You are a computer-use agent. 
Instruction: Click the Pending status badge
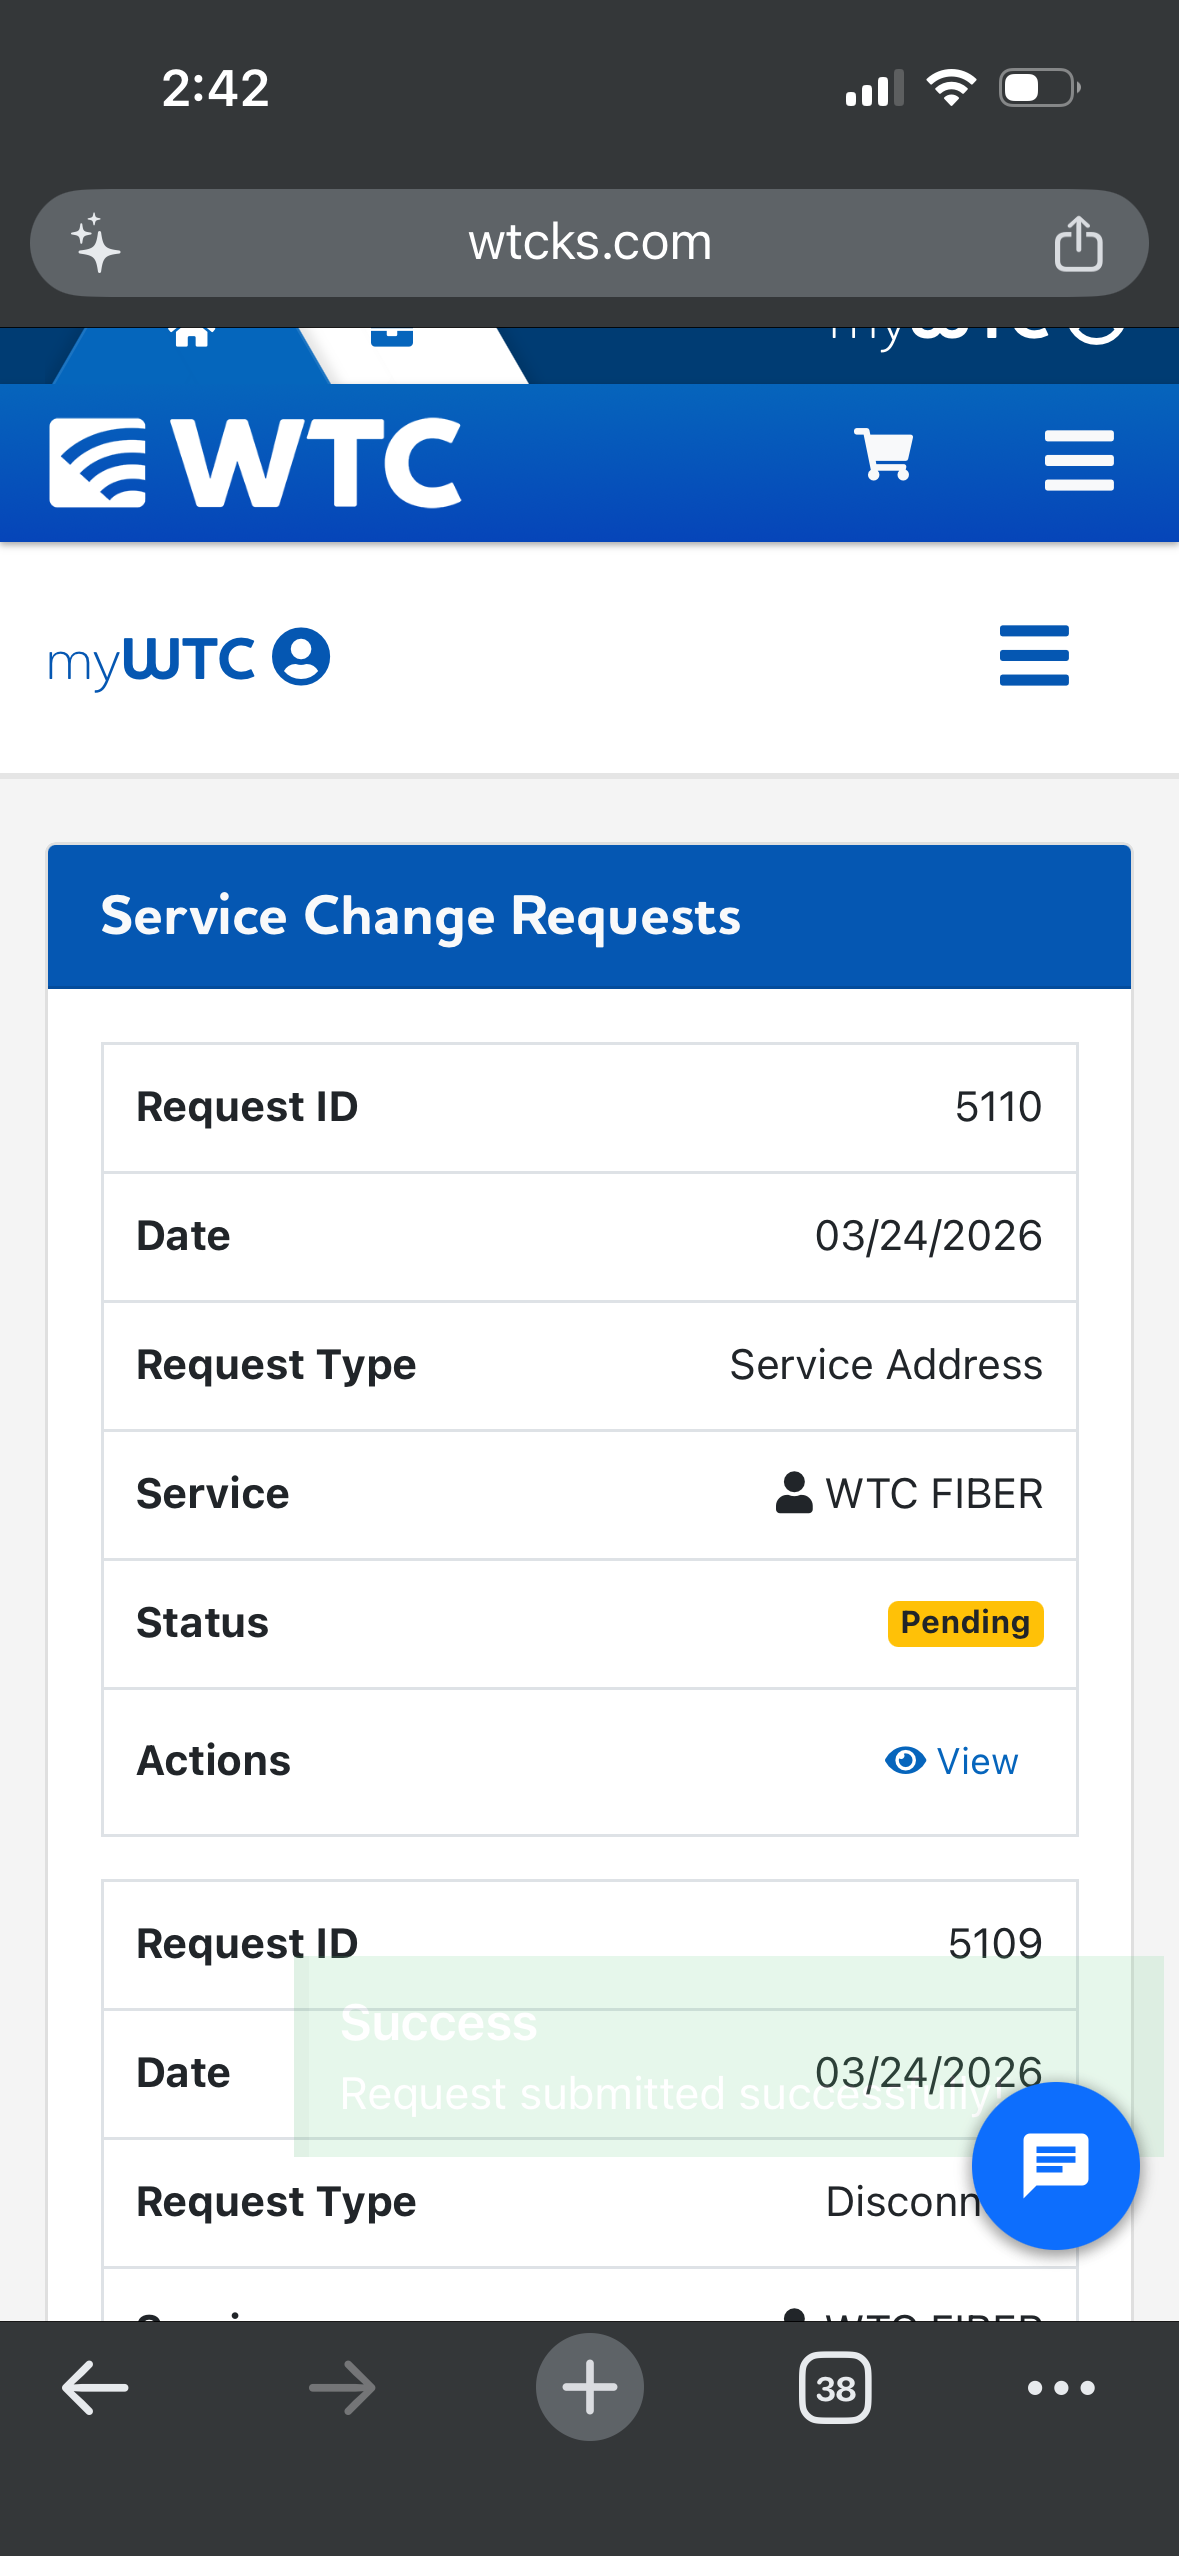(x=964, y=1623)
